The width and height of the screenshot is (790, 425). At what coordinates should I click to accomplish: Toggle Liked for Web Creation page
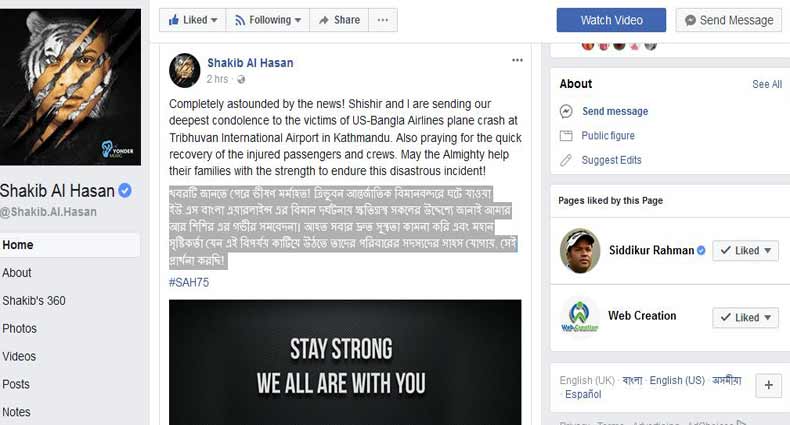(745, 317)
